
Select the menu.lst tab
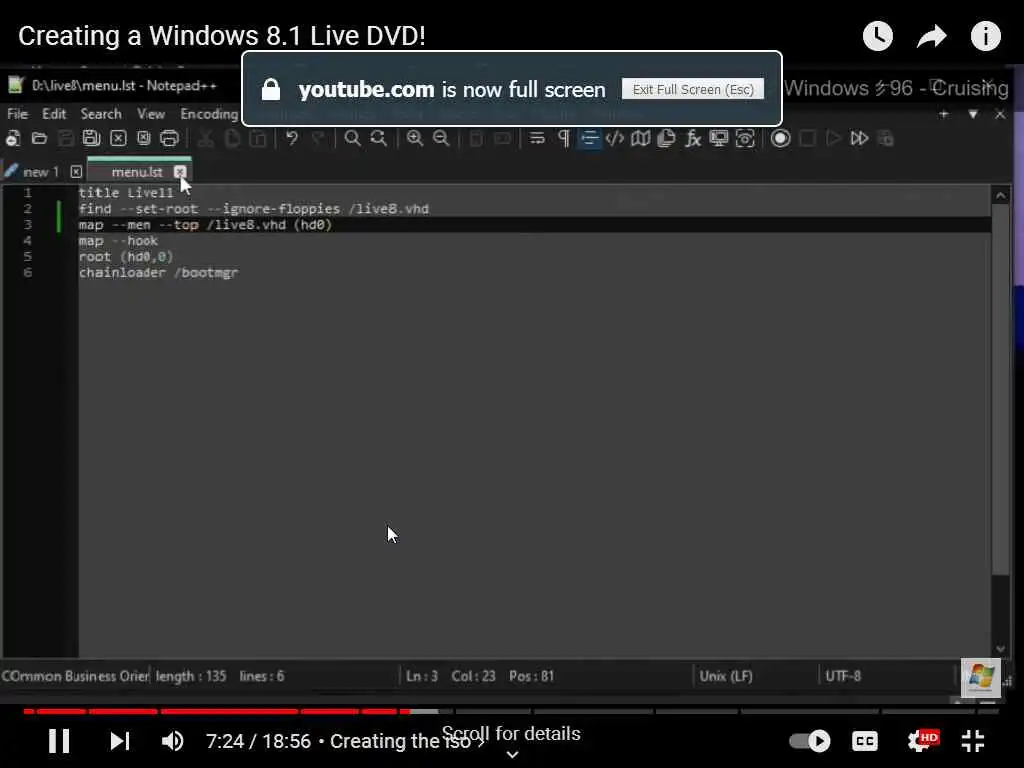(136, 172)
